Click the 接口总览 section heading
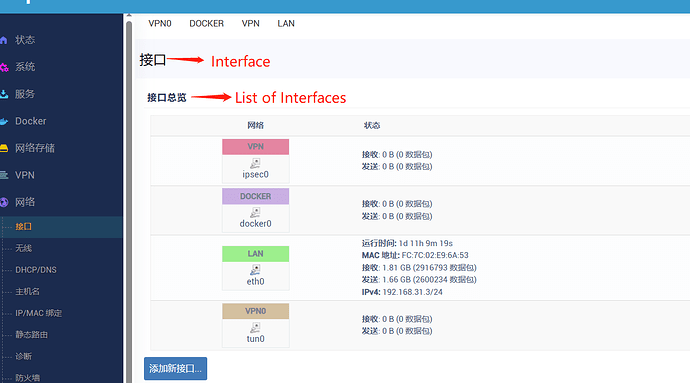690x383 pixels. pos(167,98)
